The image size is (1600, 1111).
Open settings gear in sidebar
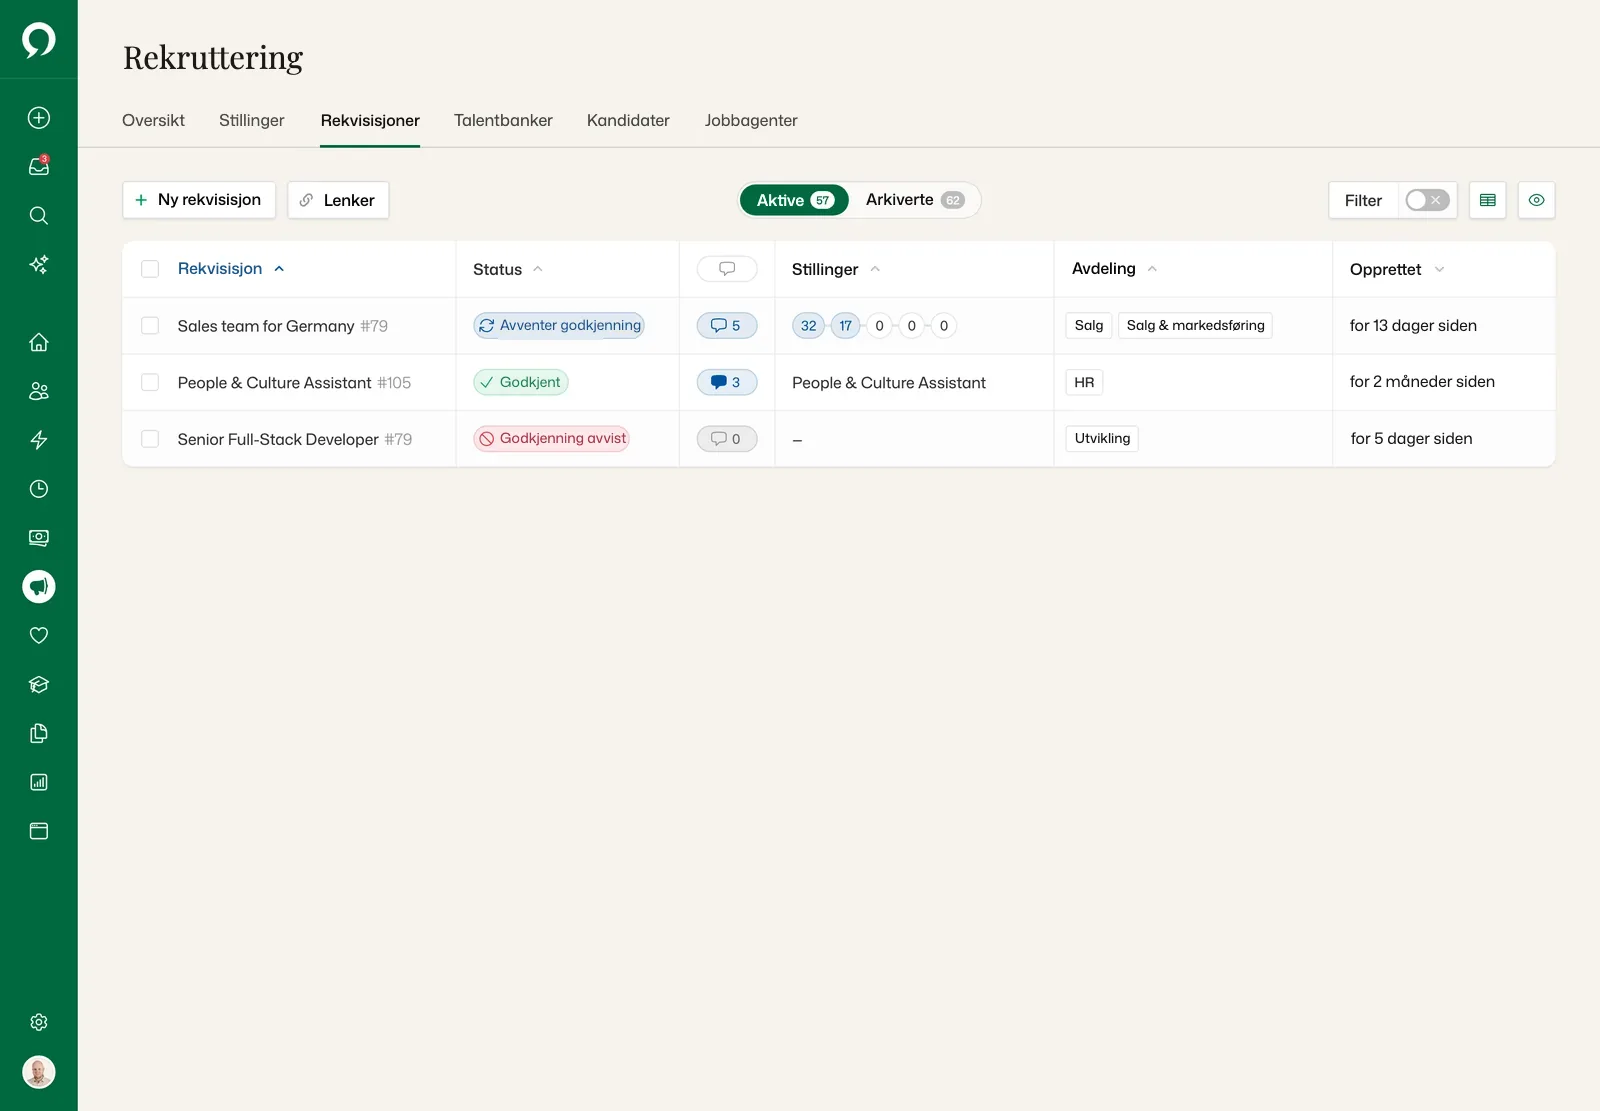(x=39, y=1022)
